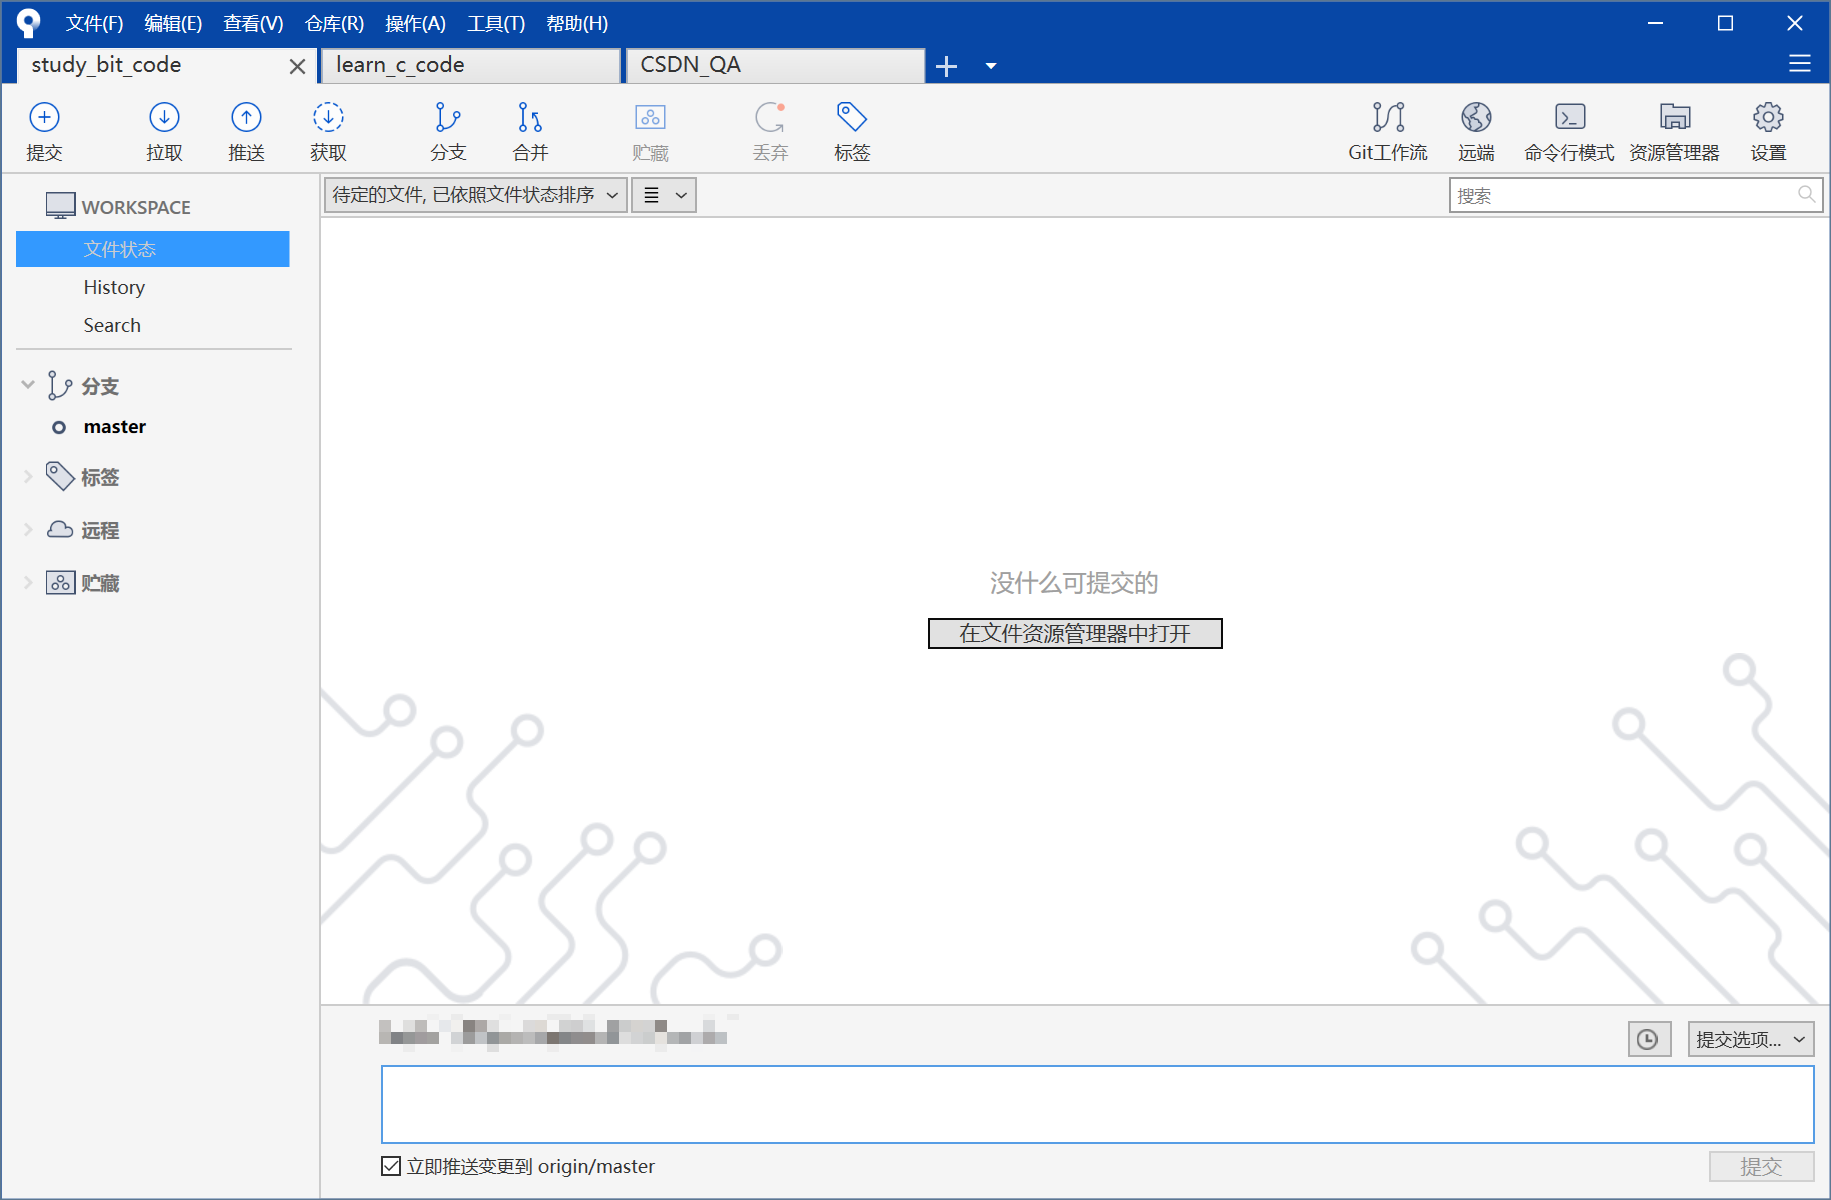Click the 丢弃 (Discard) toolbar icon
The height and width of the screenshot is (1200, 1831).
(770, 131)
